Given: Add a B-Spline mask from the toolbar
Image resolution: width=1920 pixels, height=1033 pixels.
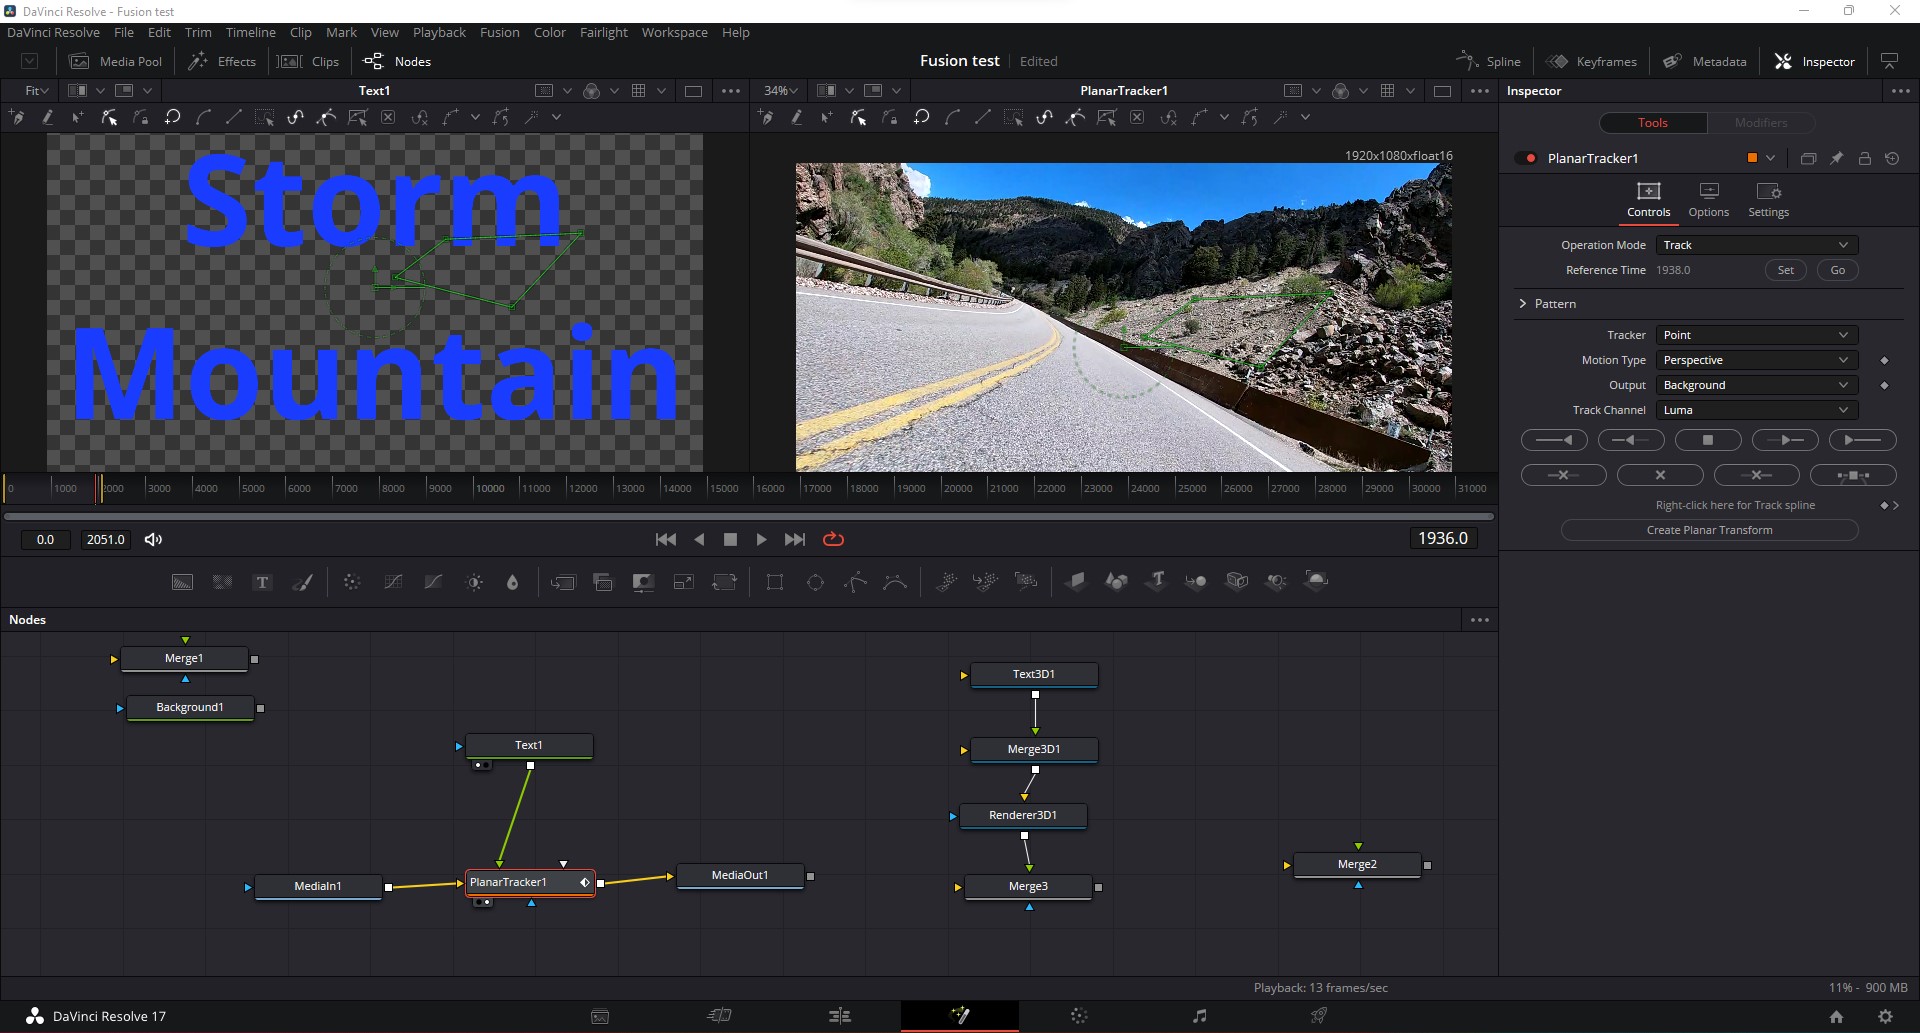Looking at the screenshot, I should [x=895, y=582].
